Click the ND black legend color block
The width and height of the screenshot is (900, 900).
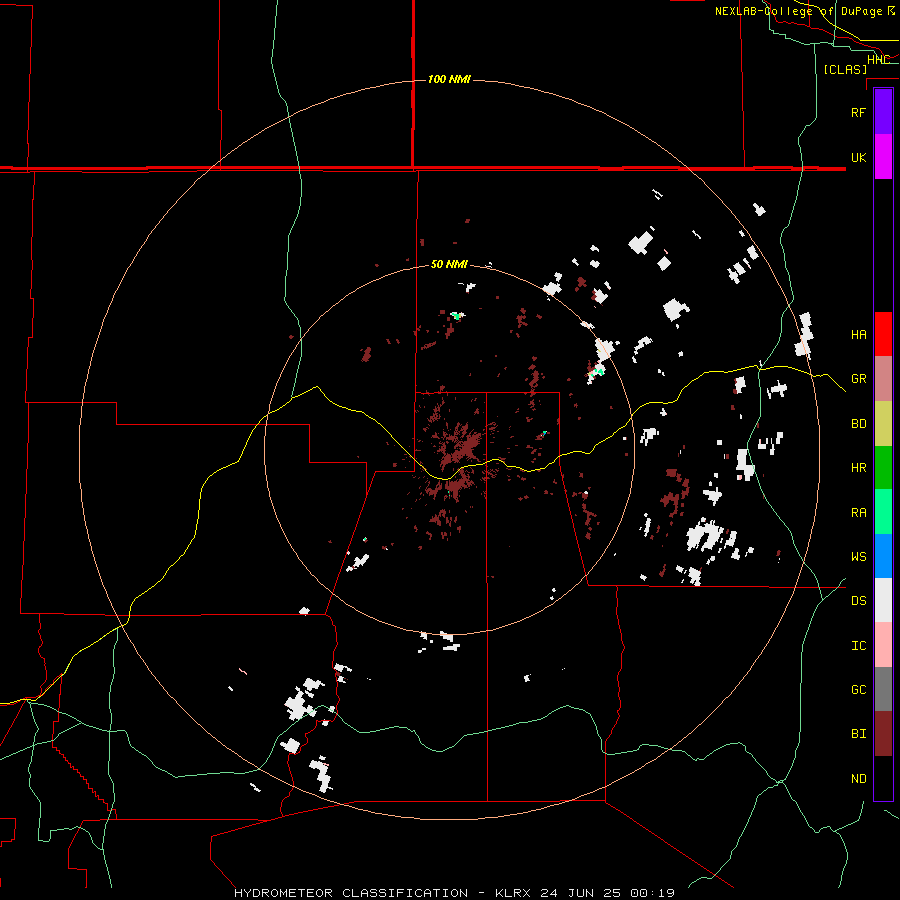pos(883,778)
